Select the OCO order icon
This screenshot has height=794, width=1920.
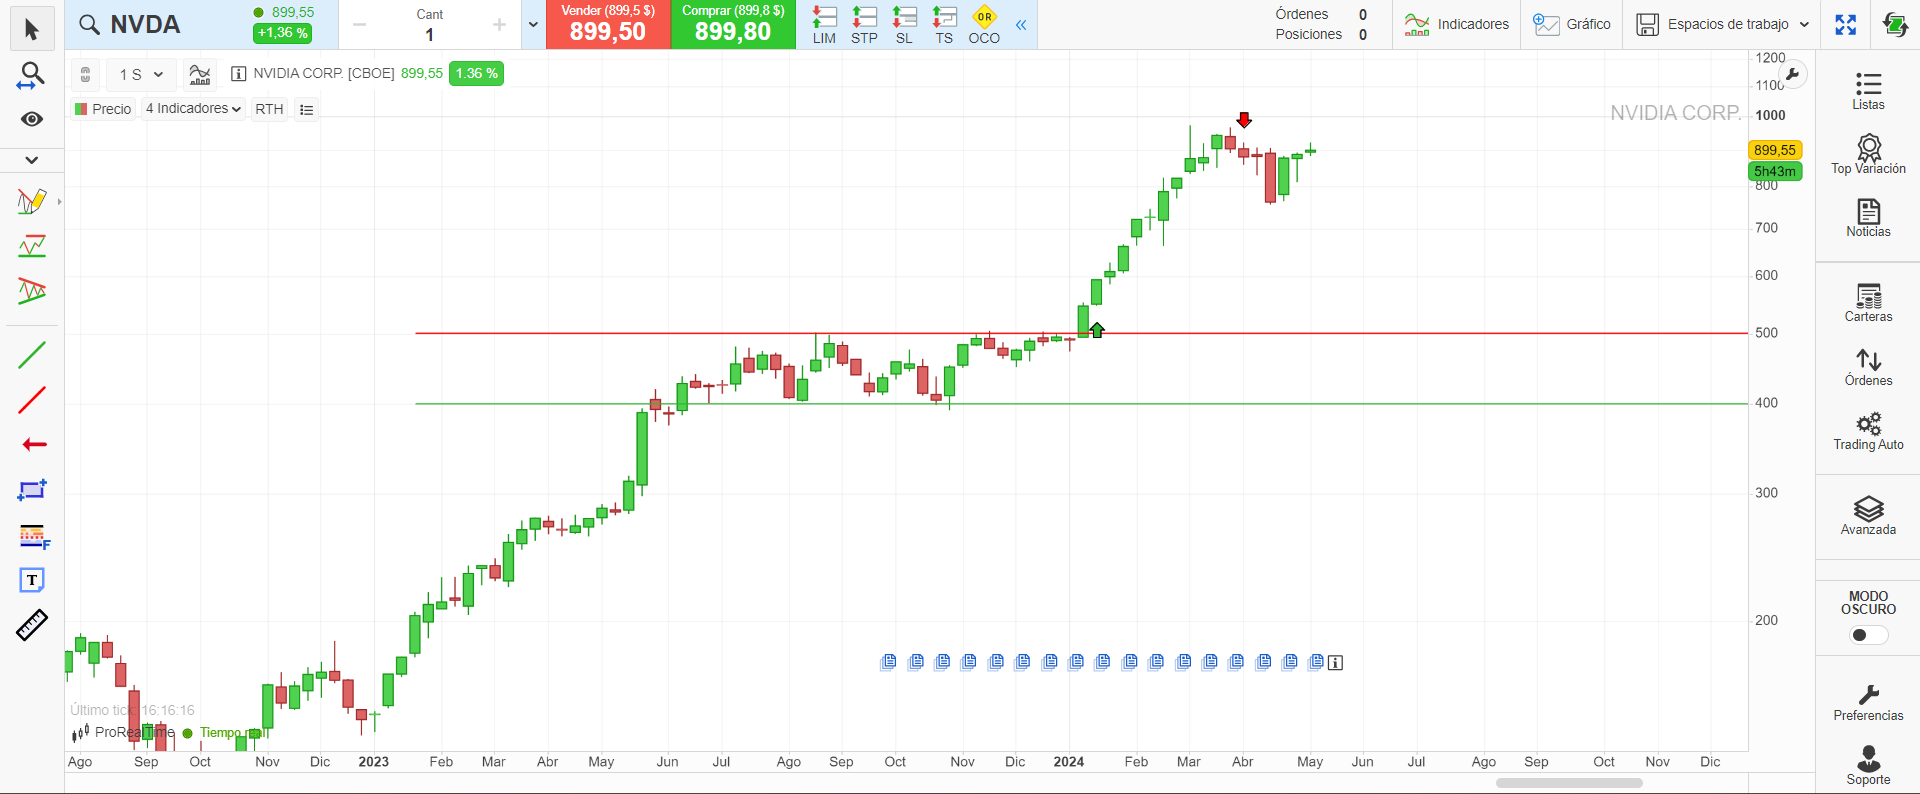[984, 25]
